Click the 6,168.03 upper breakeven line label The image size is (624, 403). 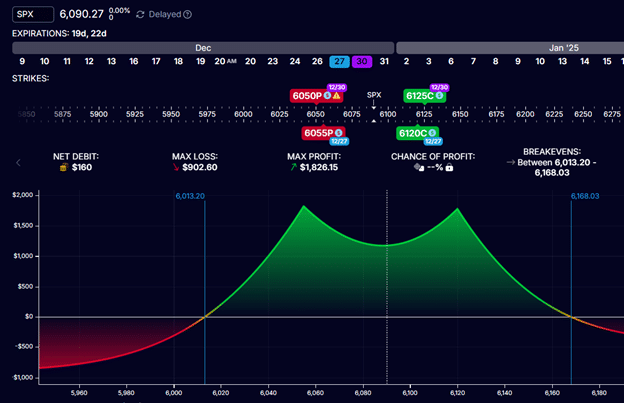(x=585, y=196)
